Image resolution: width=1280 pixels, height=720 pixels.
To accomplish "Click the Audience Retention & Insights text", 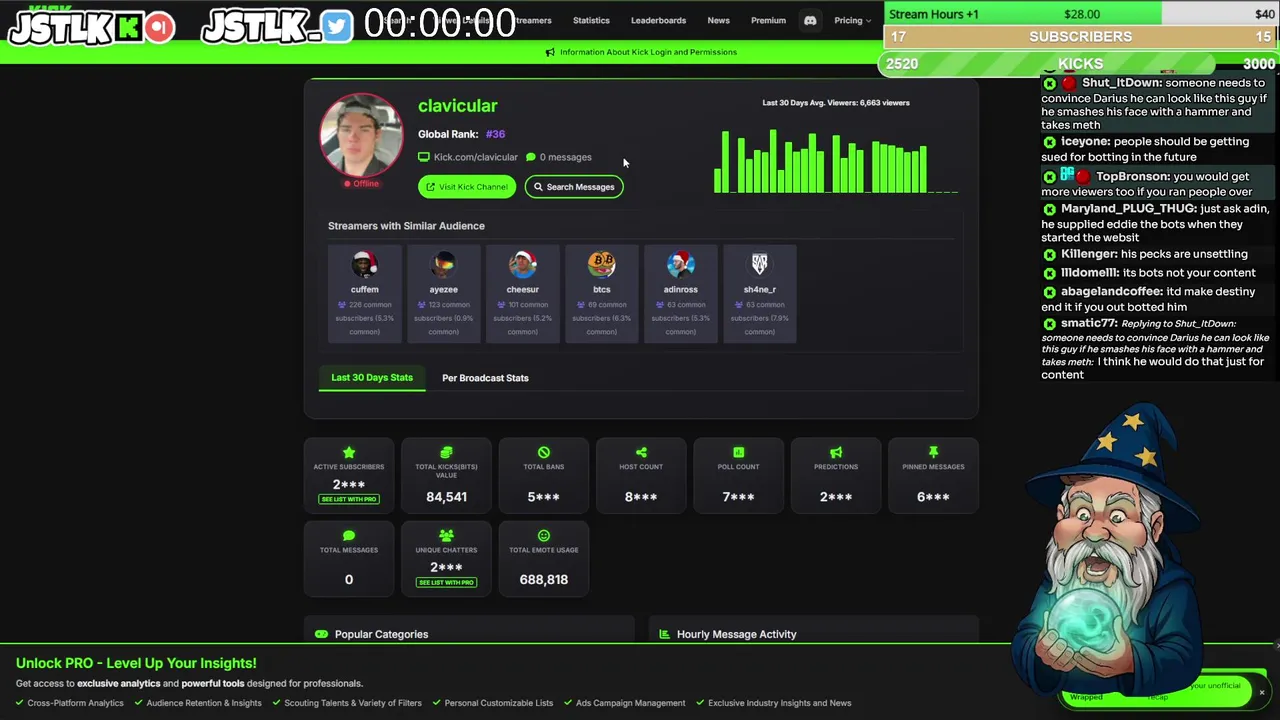I will (204, 703).
